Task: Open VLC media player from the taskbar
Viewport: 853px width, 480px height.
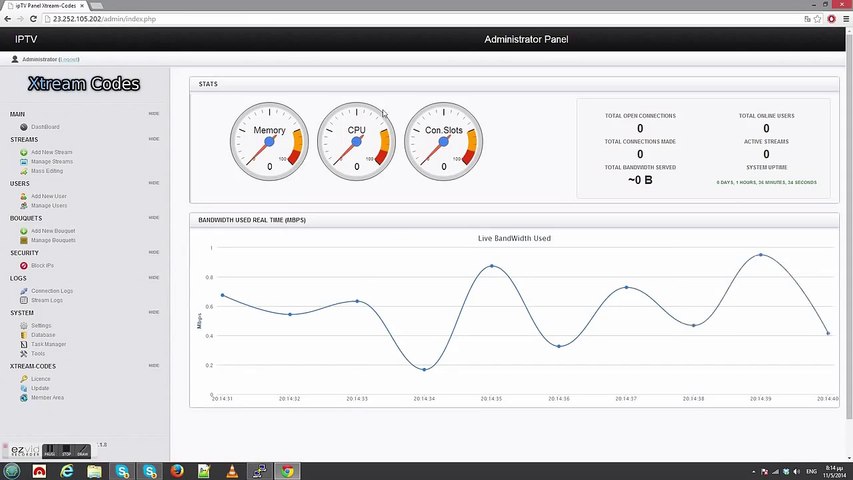Action: tap(232, 471)
